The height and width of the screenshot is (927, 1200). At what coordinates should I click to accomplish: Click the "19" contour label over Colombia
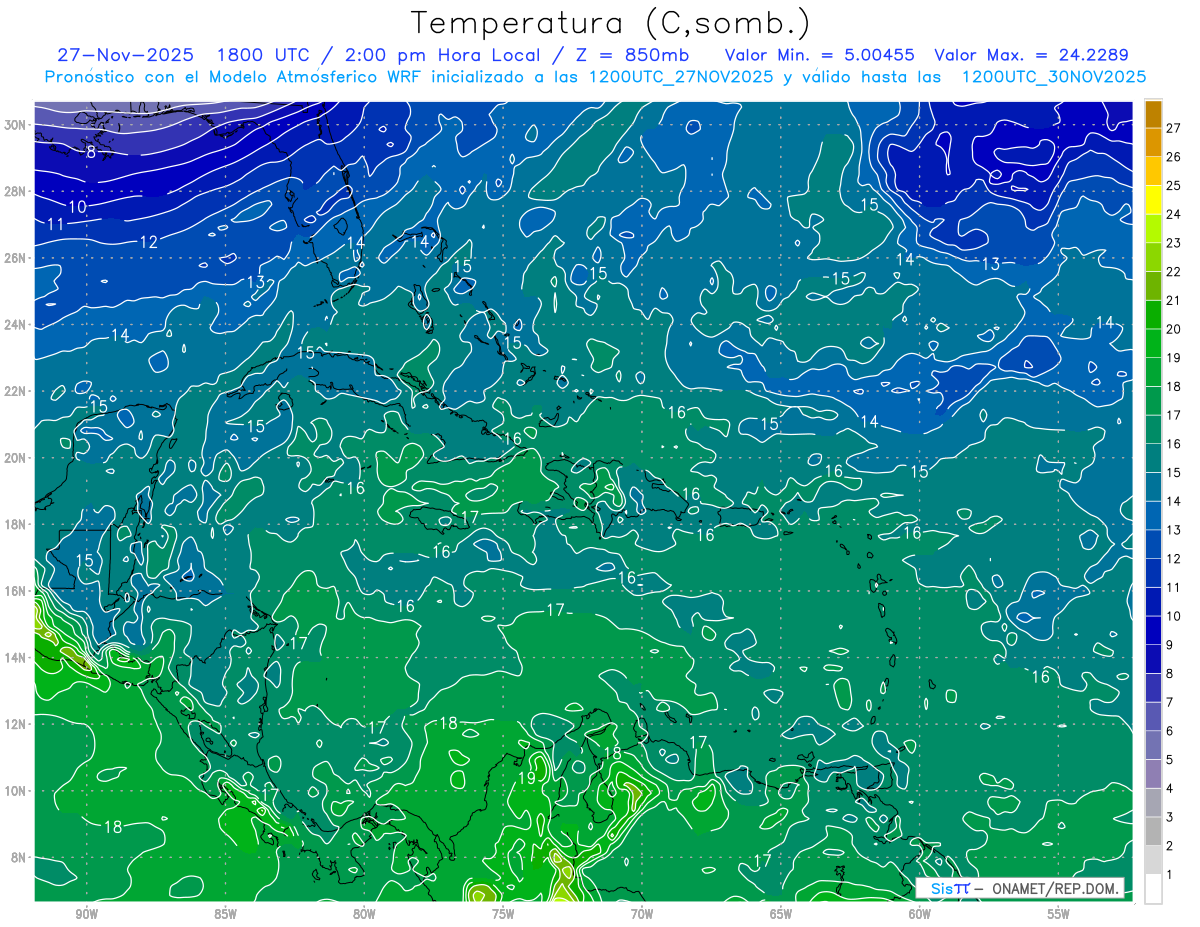tap(527, 778)
